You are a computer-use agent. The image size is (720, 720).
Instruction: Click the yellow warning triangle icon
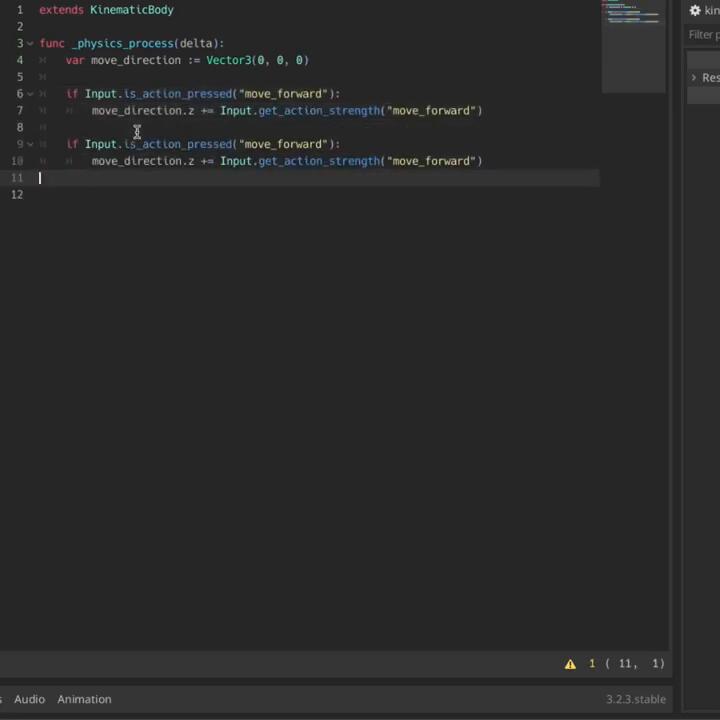coord(570,664)
